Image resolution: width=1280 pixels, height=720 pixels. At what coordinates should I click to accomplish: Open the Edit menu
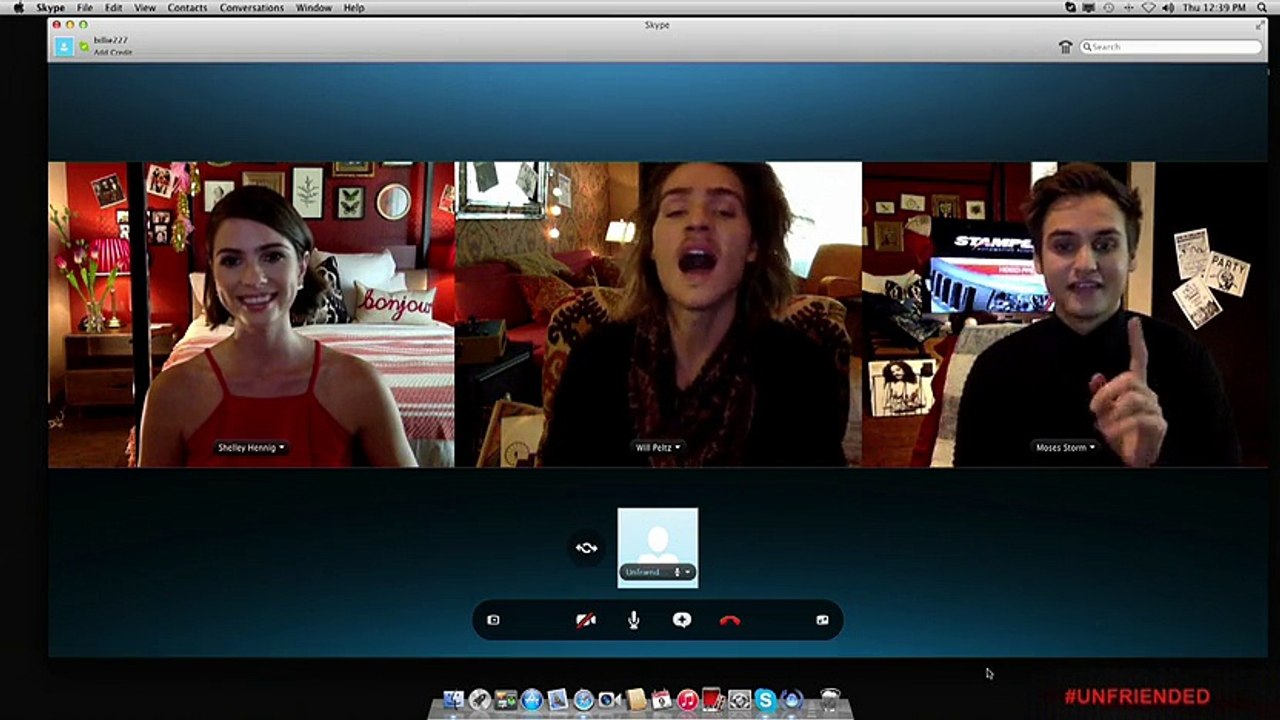(x=114, y=7)
